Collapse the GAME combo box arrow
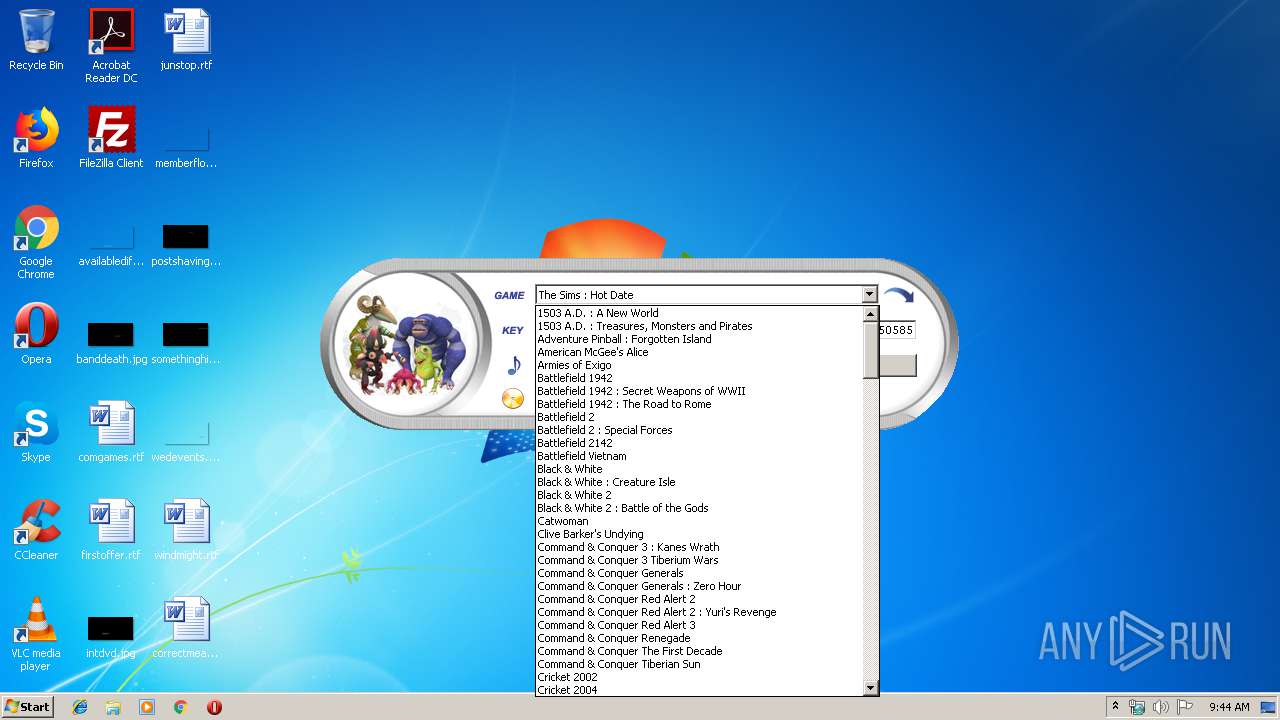The height and width of the screenshot is (720, 1280). 869,295
